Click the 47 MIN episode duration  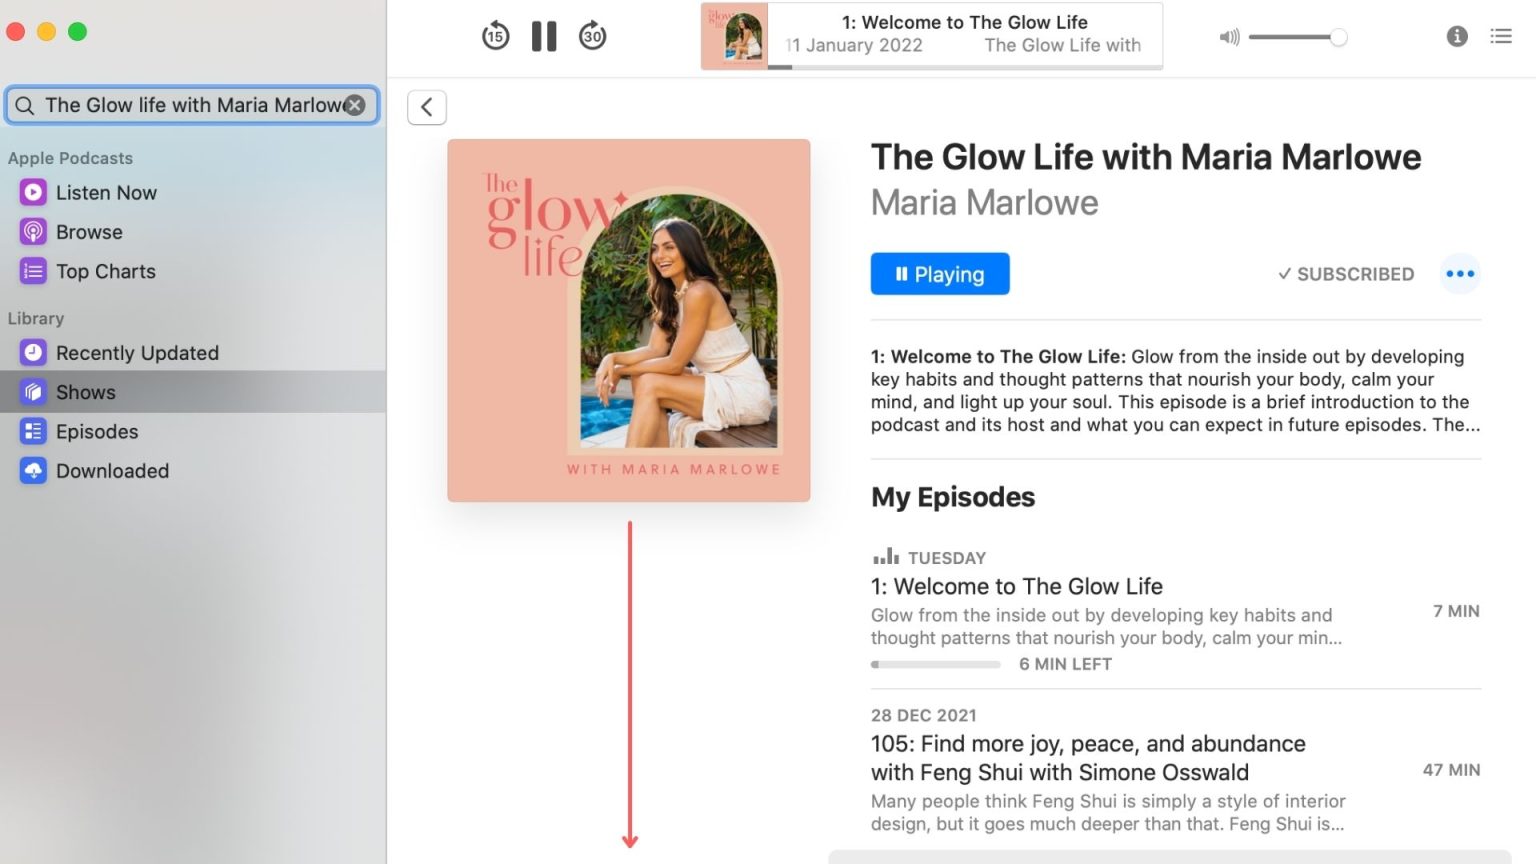tap(1451, 770)
